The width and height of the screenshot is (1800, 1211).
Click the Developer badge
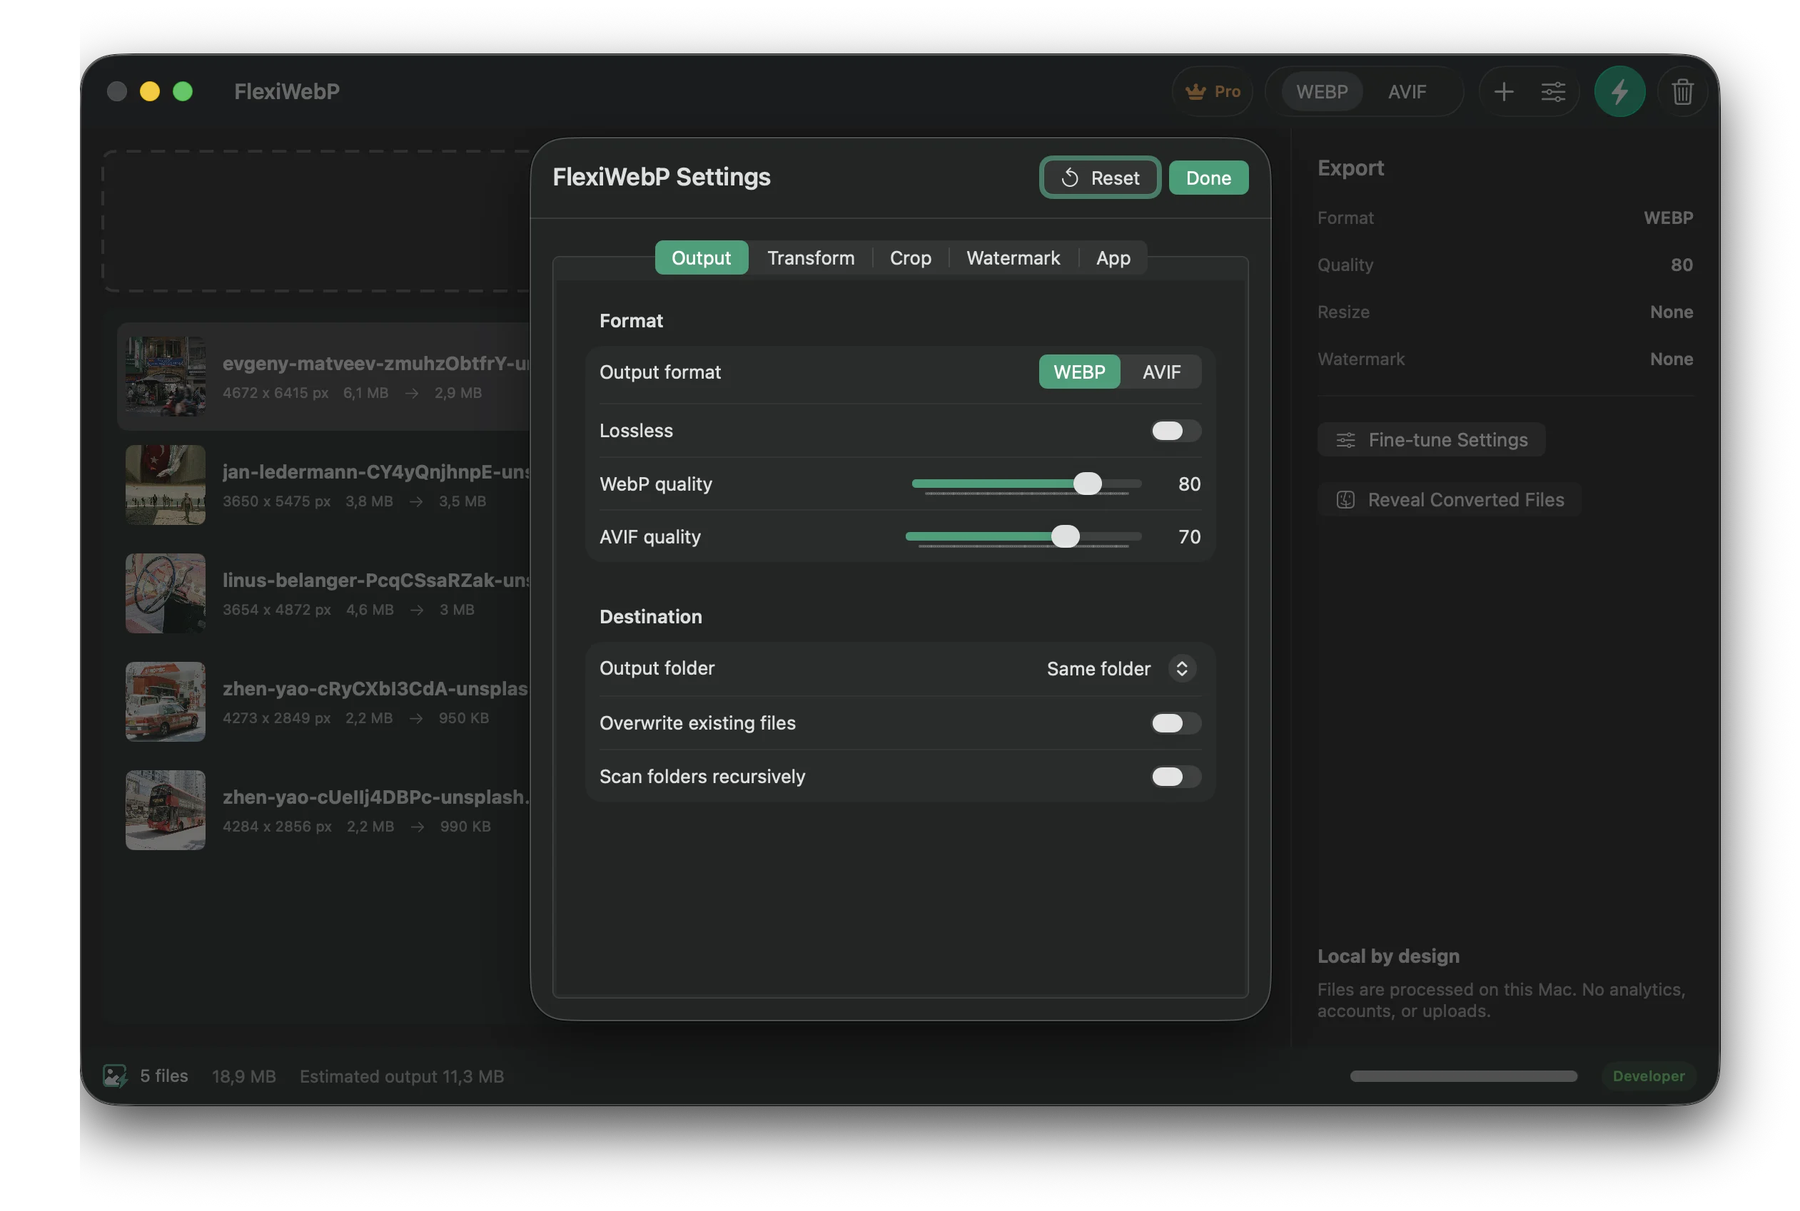tap(1648, 1076)
